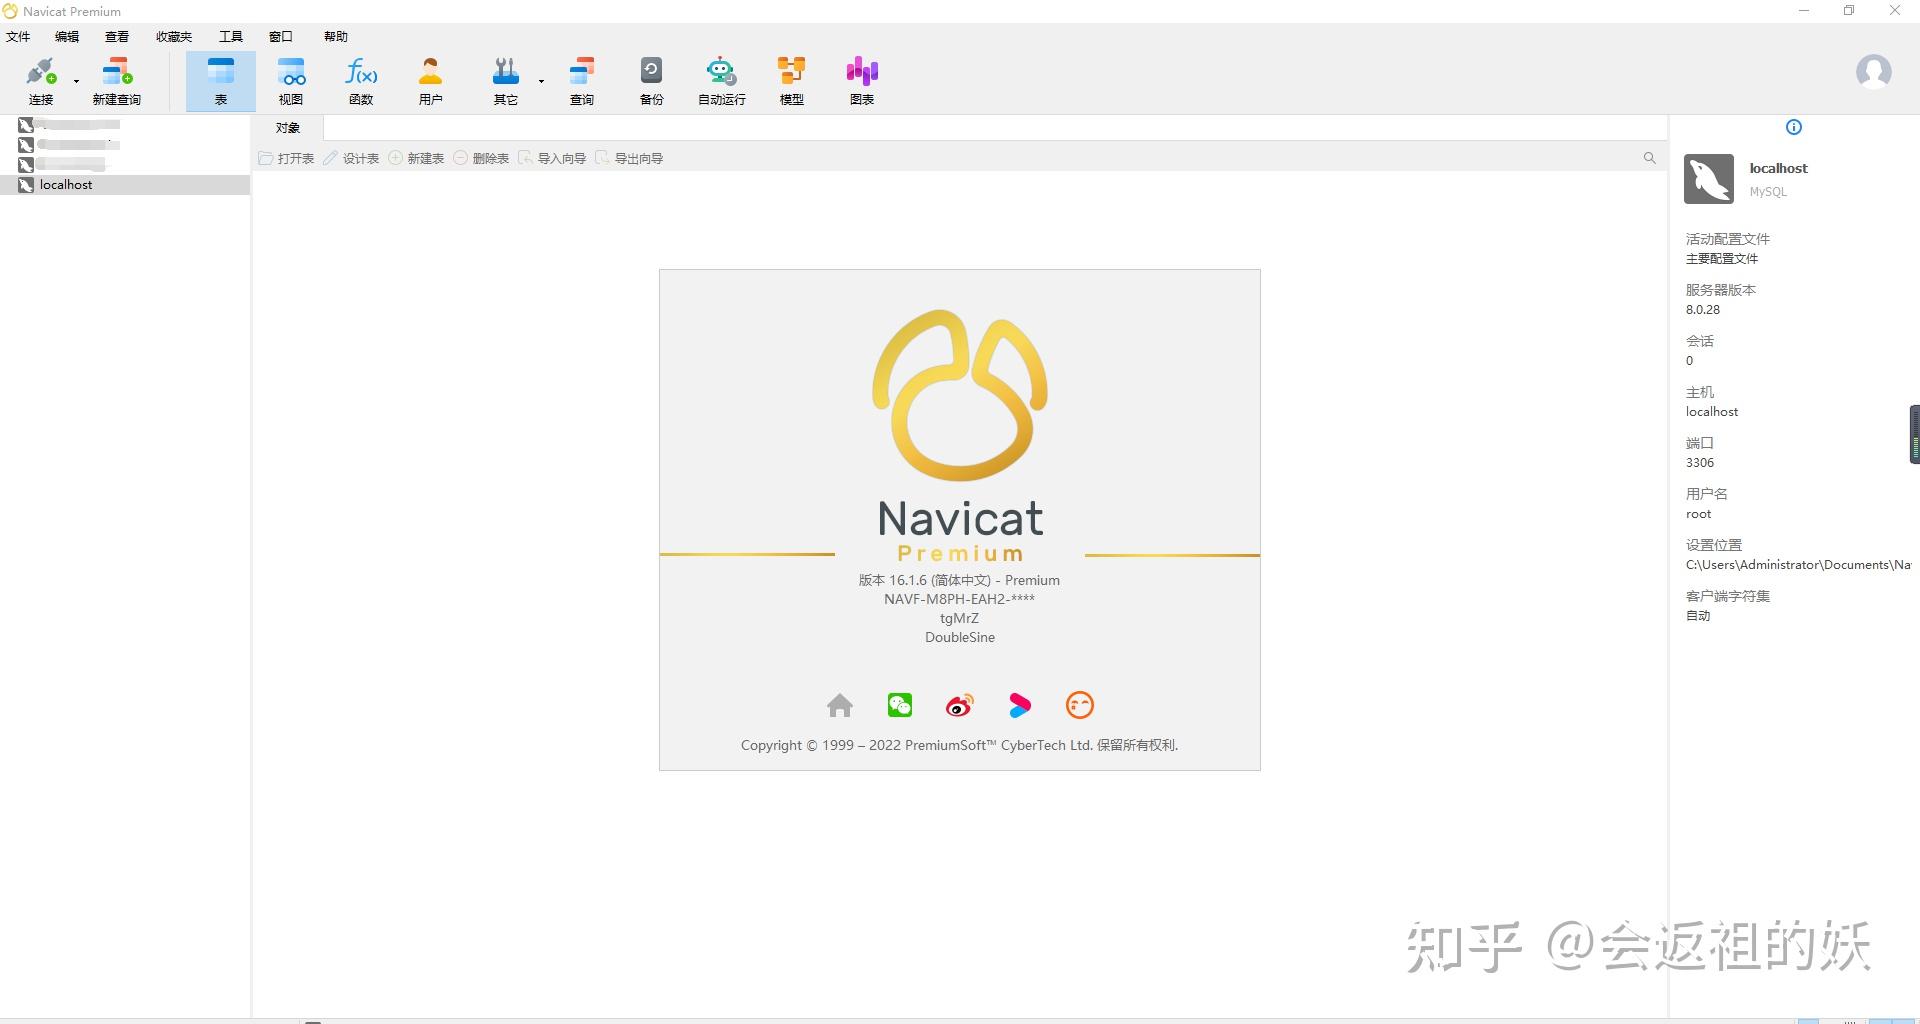Click the orange face icon in About dialog
Screen dimensions: 1920x1024
click(x=1080, y=705)
